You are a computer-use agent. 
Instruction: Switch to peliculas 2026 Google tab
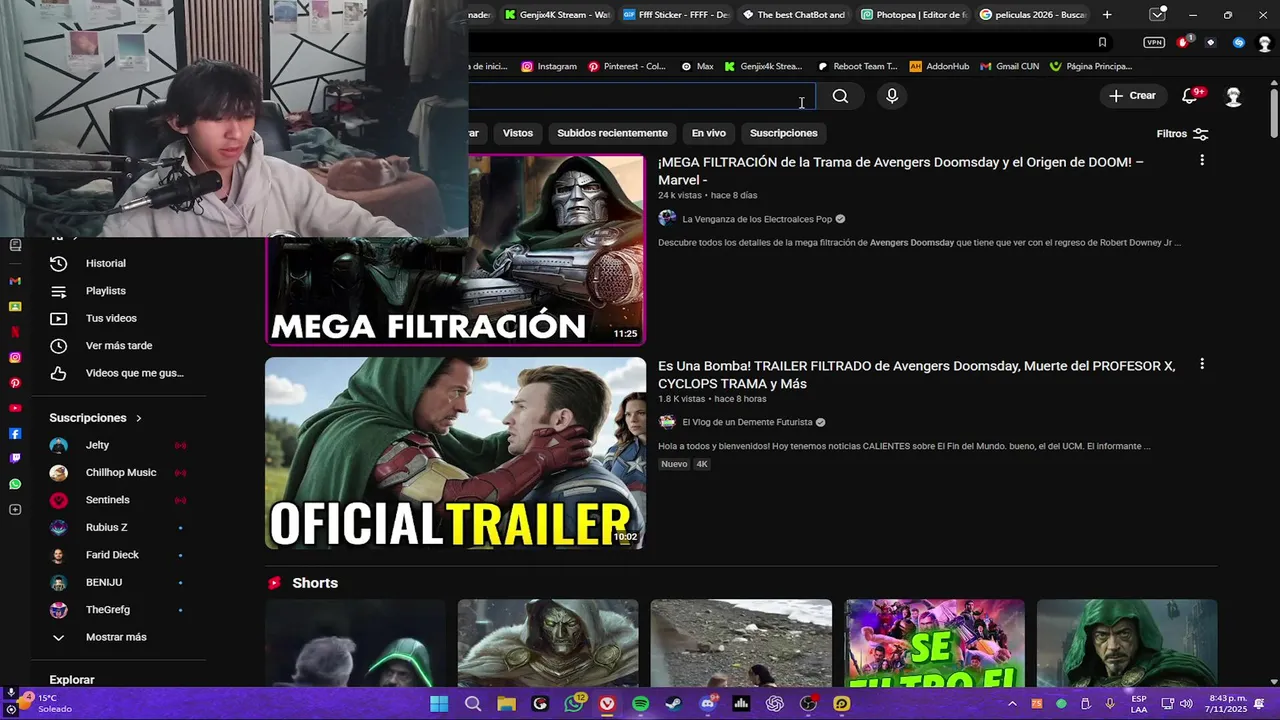coord(1033,15)
